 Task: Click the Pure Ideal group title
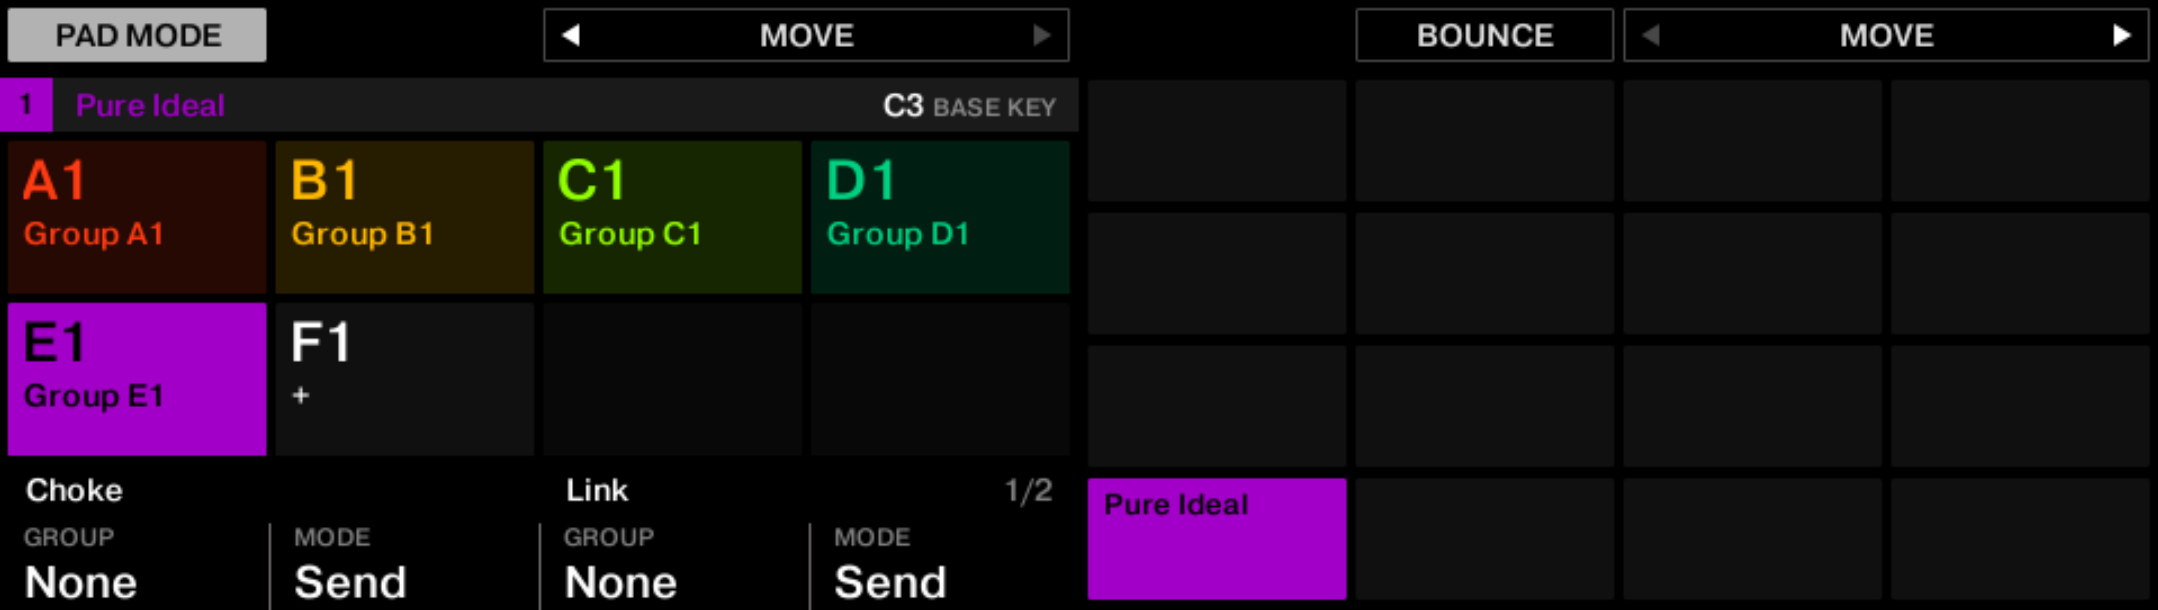pyautogui.click(x=150, y=104)
